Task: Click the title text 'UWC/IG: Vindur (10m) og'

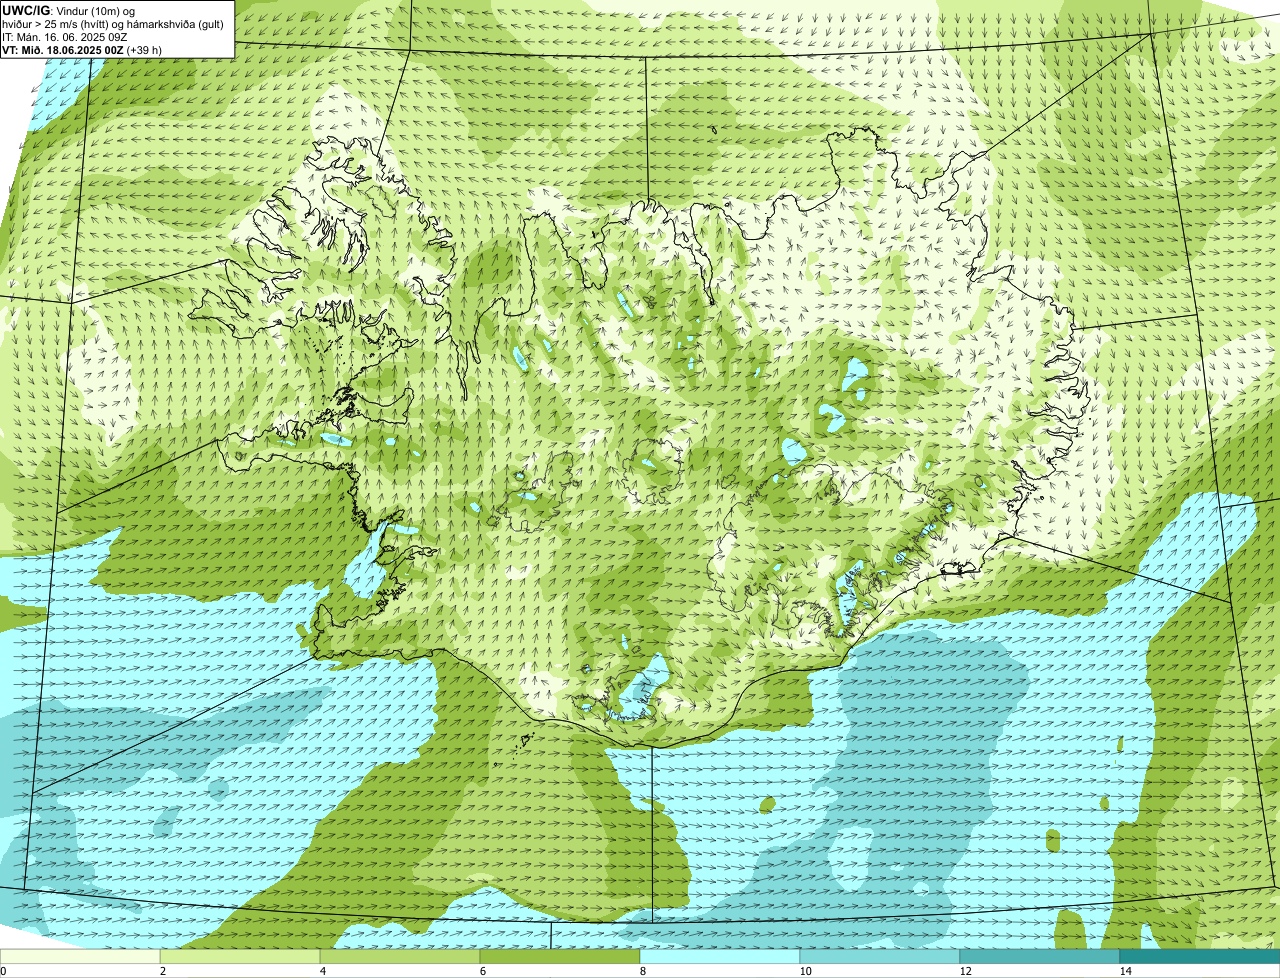Action: pos(69,11)
